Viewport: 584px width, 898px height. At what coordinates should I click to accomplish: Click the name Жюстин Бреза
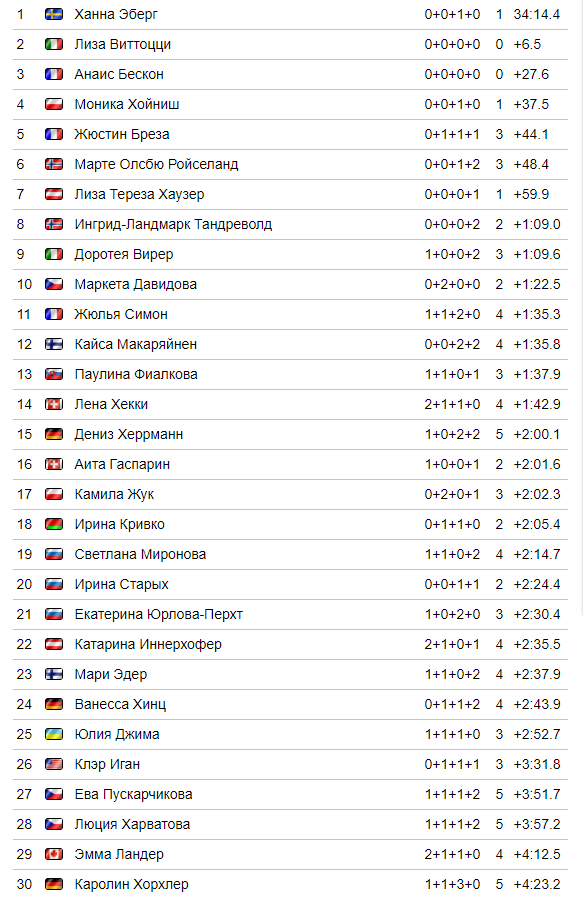[x=122, y=135]
